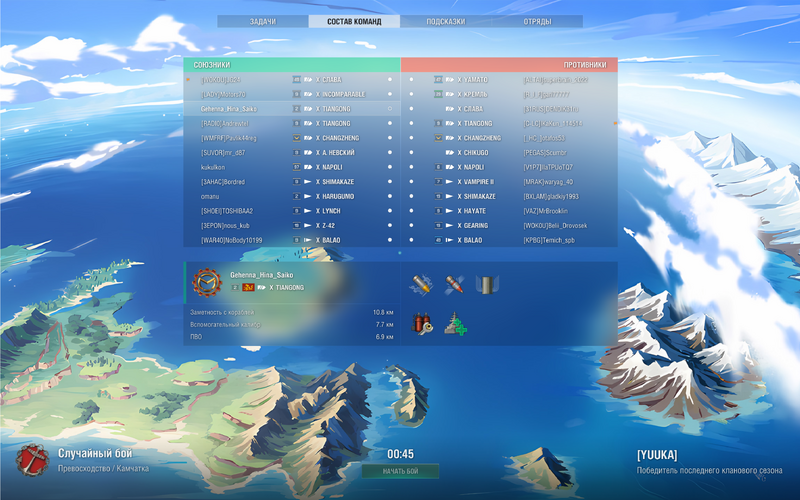Select enemy player [WOKOU]Belii_Drovosek

[555, 226]
